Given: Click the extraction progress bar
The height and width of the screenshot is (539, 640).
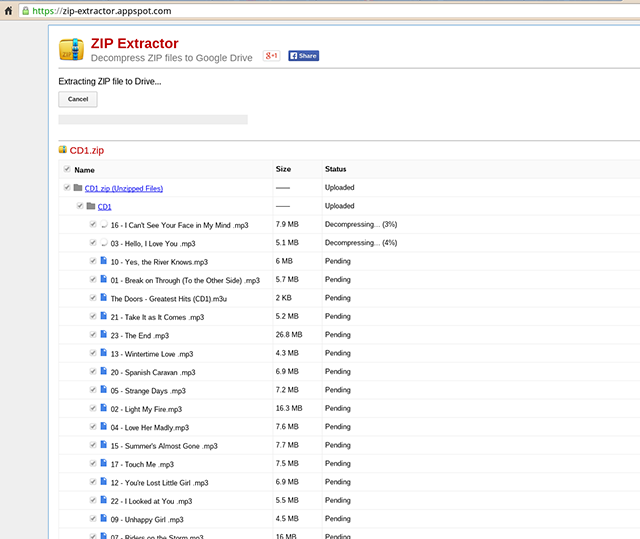Looking at the screenshot, I should tap(153, 119).
